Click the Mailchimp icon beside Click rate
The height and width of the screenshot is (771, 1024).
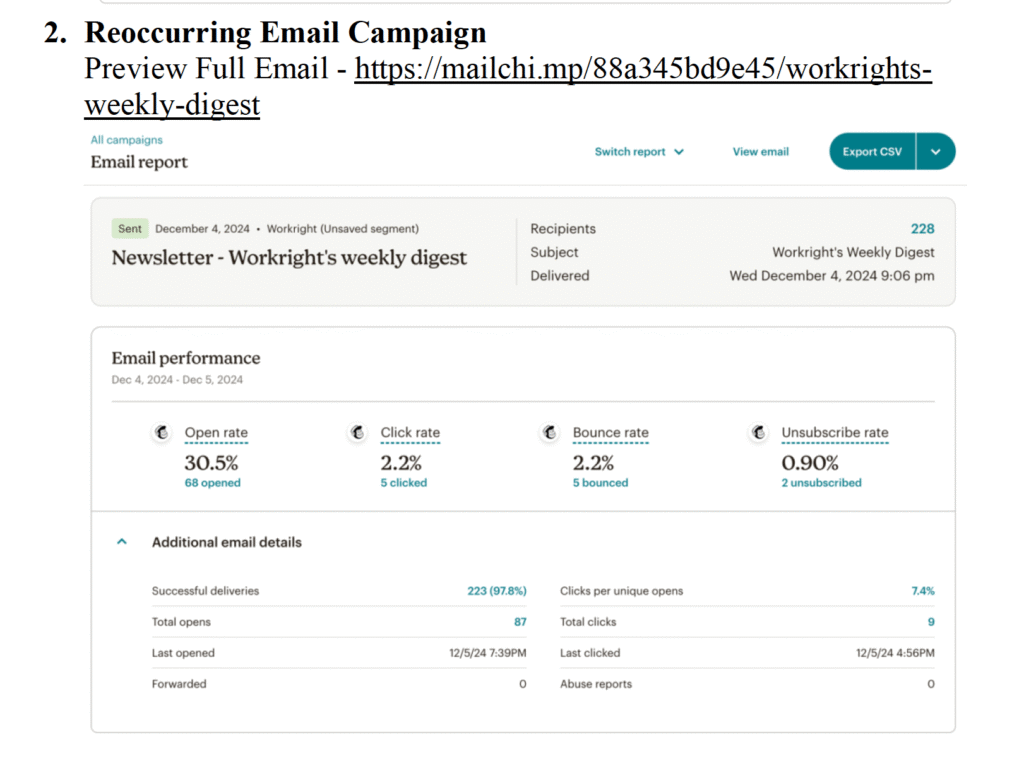pos(357,433)
